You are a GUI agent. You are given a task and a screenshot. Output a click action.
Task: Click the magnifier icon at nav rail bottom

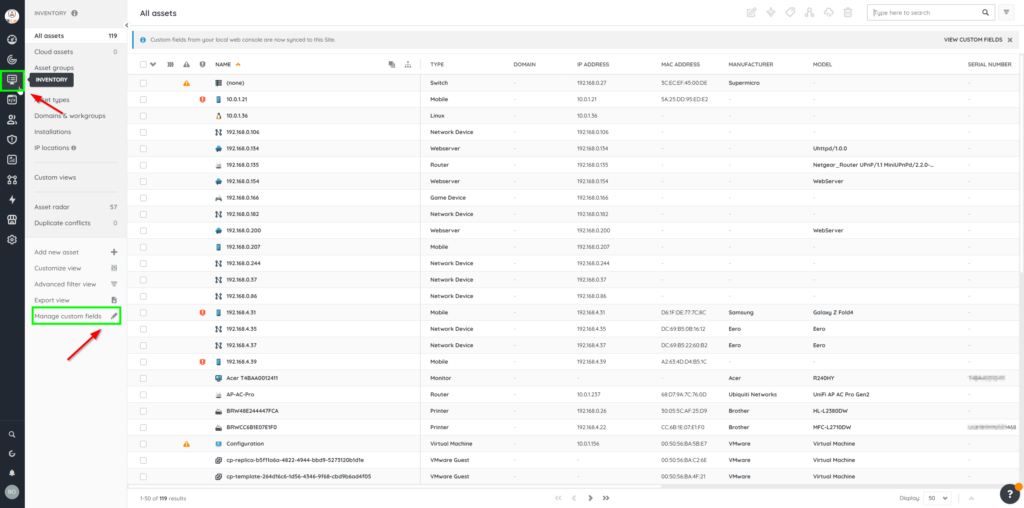[12, 434]
